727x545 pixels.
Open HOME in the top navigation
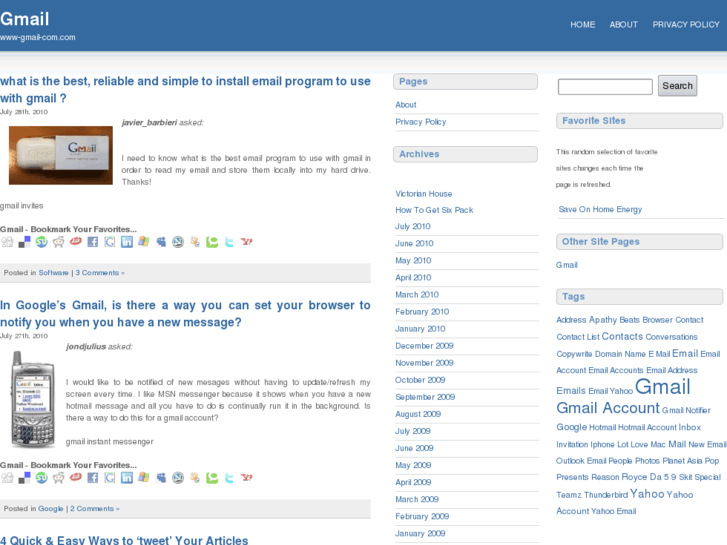[x=582, y=25]
